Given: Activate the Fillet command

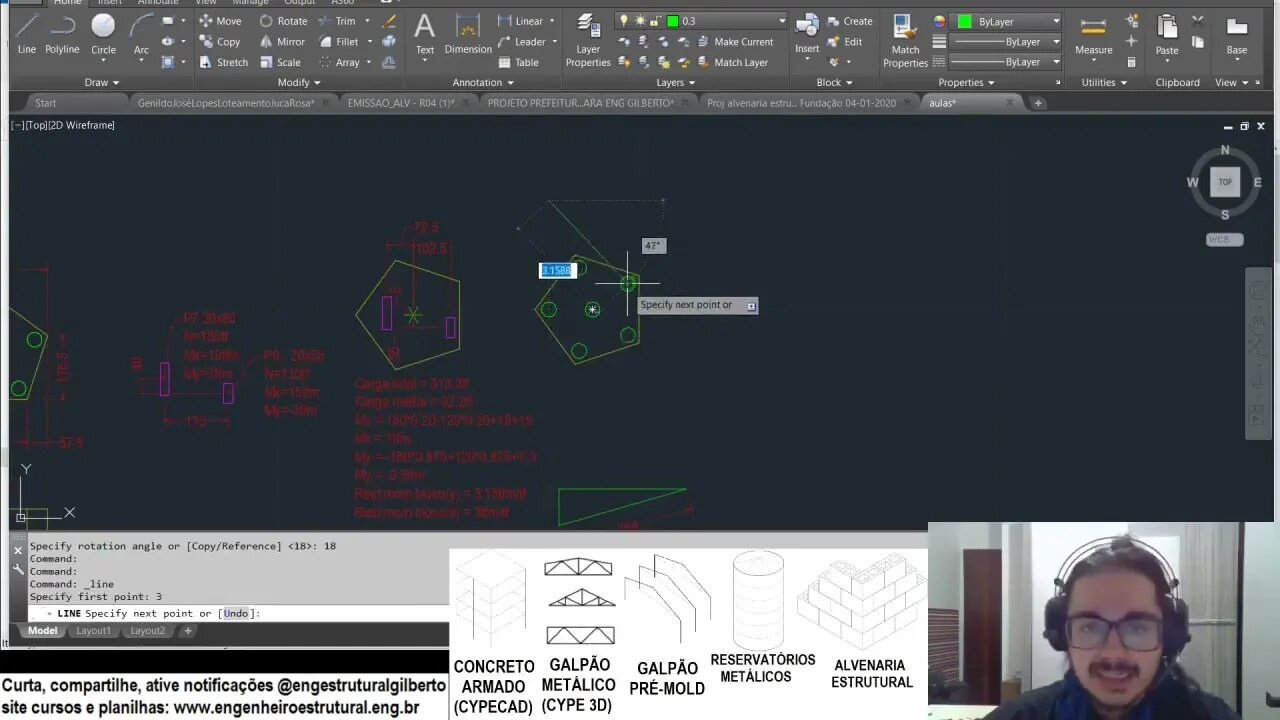Looking at the screenshot, I should click(x=339, y=42).
